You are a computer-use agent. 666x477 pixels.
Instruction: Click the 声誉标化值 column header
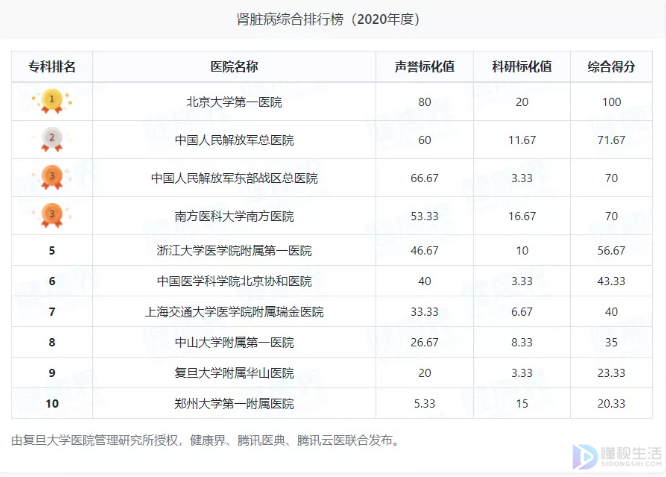coord(424,67)
